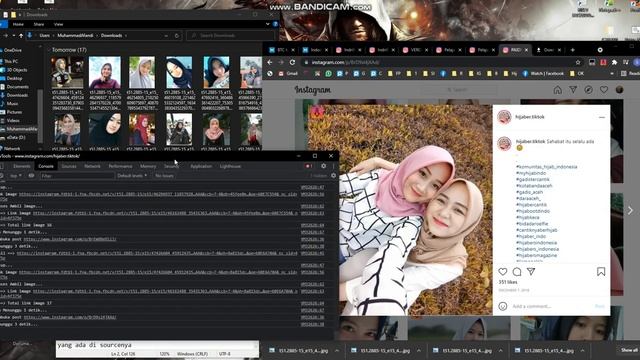Screen dimensions: 640x360
Task: Select Pictures in Explorer sidebar
Action: click(14, 112)
